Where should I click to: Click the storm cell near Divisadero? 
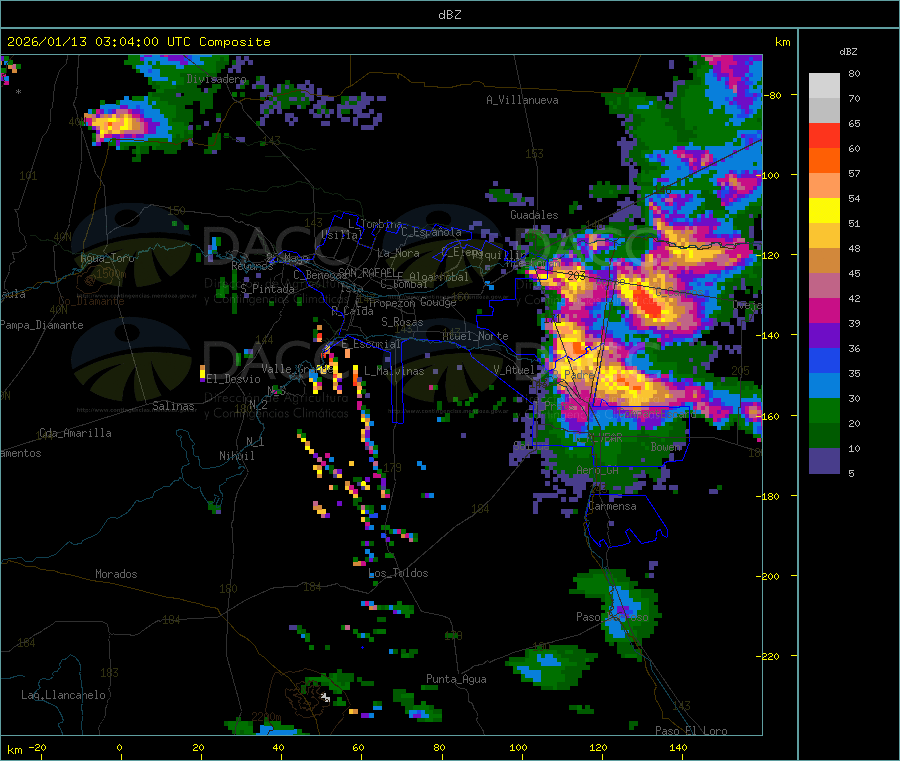119,123
